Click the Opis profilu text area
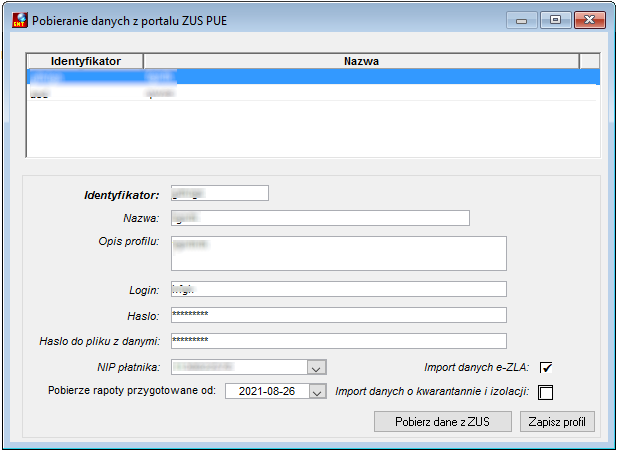The image size is (617, 451). [x=339, y=253]
